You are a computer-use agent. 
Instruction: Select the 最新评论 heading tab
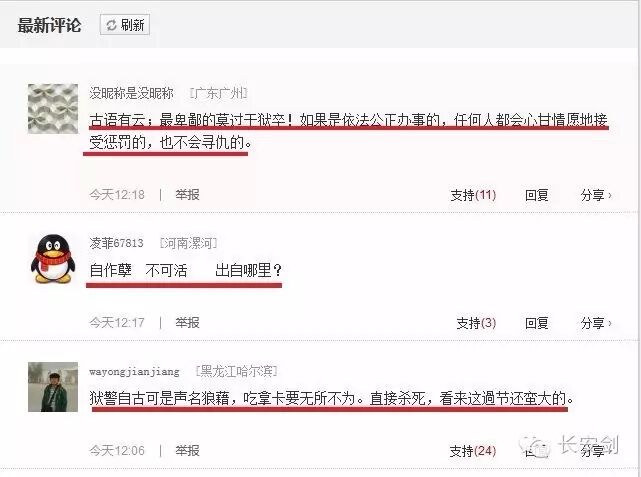coord(49,25)
